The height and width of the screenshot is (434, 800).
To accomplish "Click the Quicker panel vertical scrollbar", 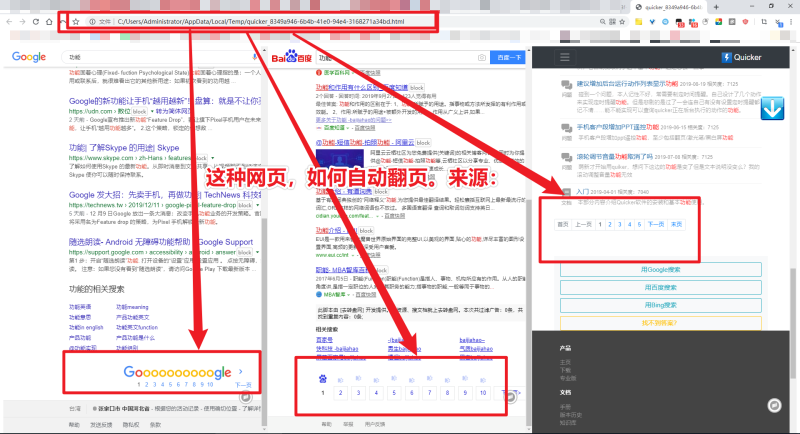I will (x=793, y=321).
